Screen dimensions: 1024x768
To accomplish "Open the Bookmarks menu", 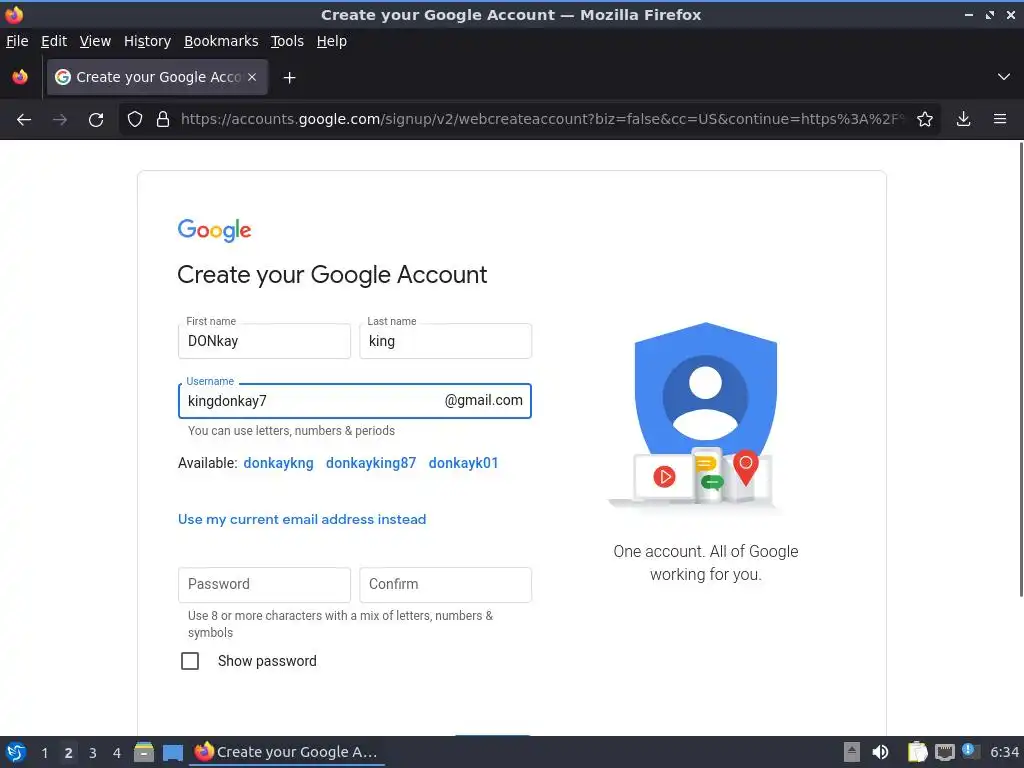I will point(221,41).
